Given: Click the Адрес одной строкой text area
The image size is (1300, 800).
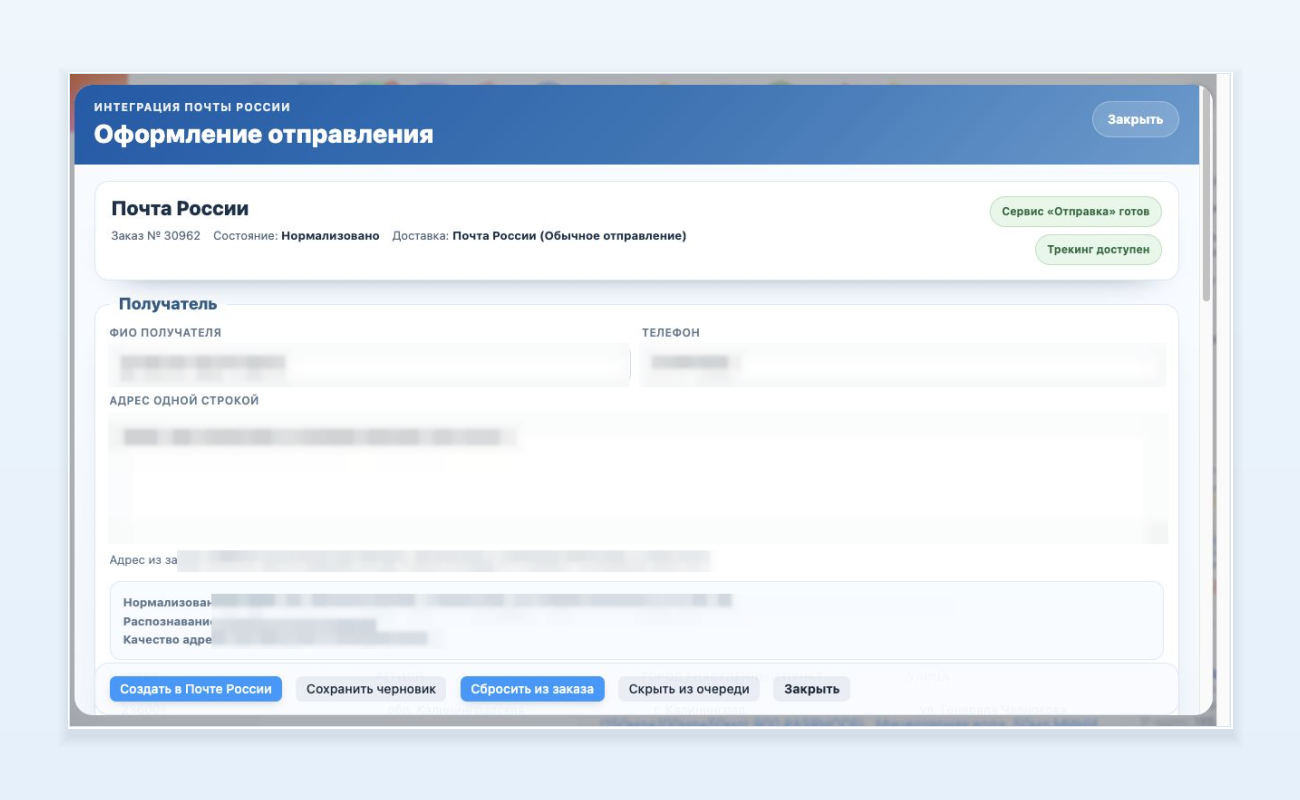Looking at the screenshot, I should (x=638, y=478).
